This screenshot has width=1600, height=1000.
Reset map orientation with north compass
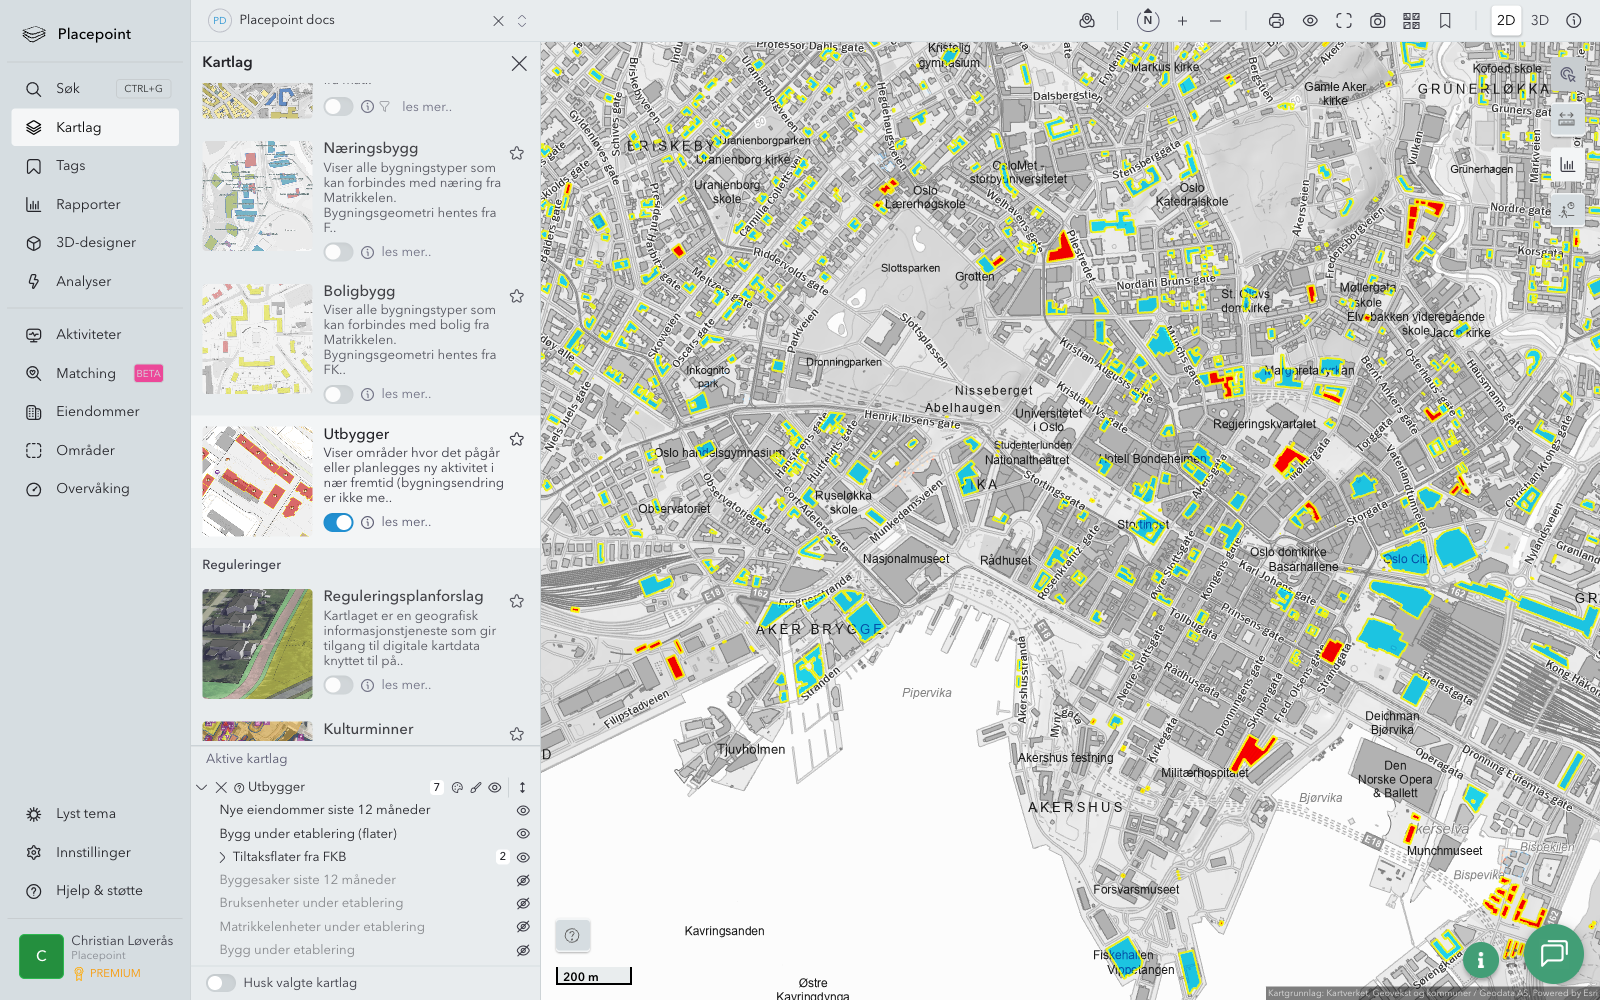(1148, 21)
